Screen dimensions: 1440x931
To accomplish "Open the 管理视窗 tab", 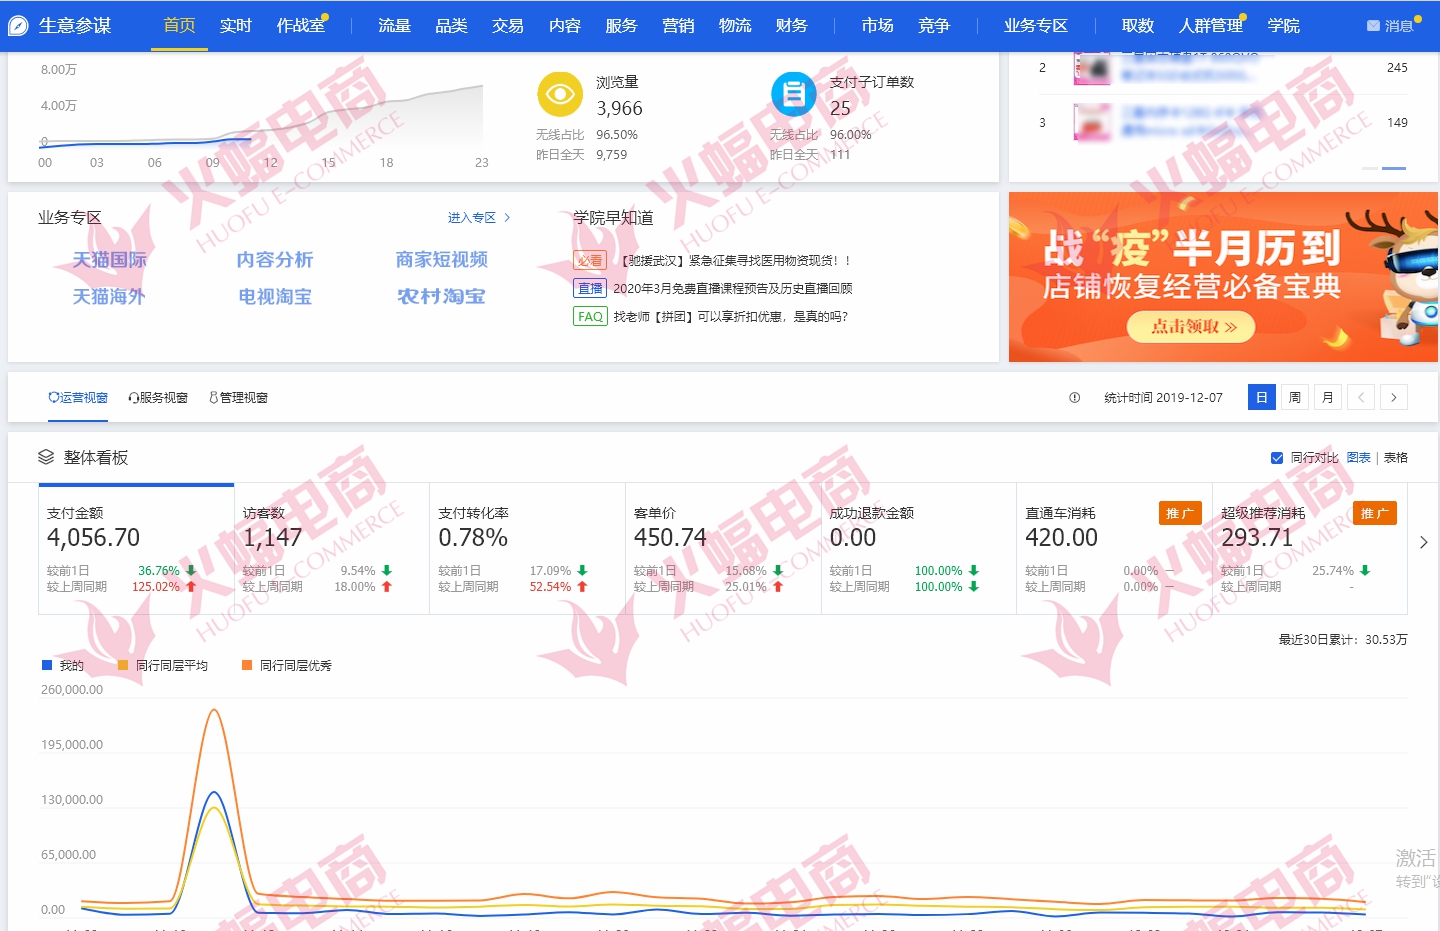I will tap(238, 397).
